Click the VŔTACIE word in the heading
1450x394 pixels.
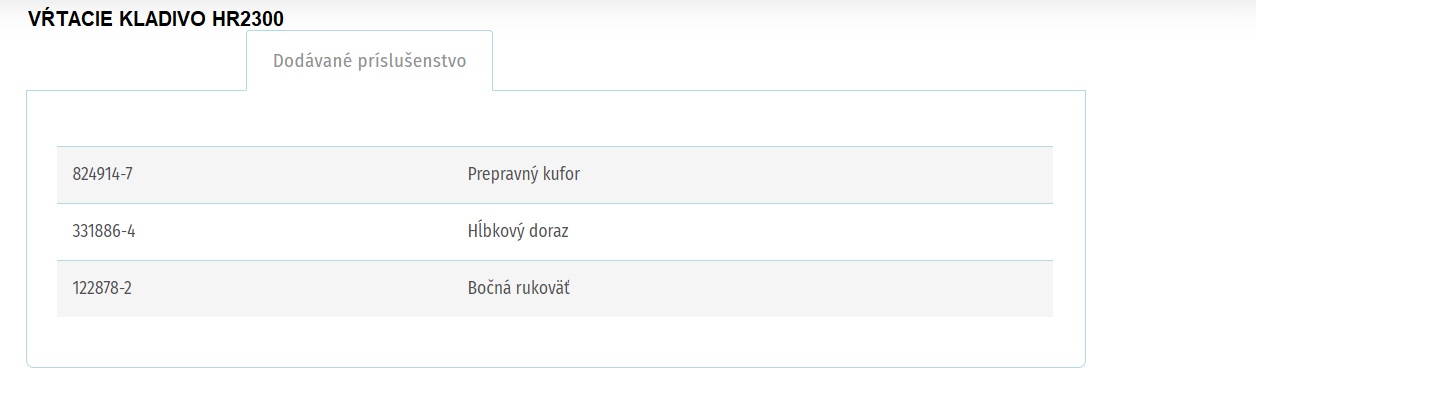(x=65, y=18)
